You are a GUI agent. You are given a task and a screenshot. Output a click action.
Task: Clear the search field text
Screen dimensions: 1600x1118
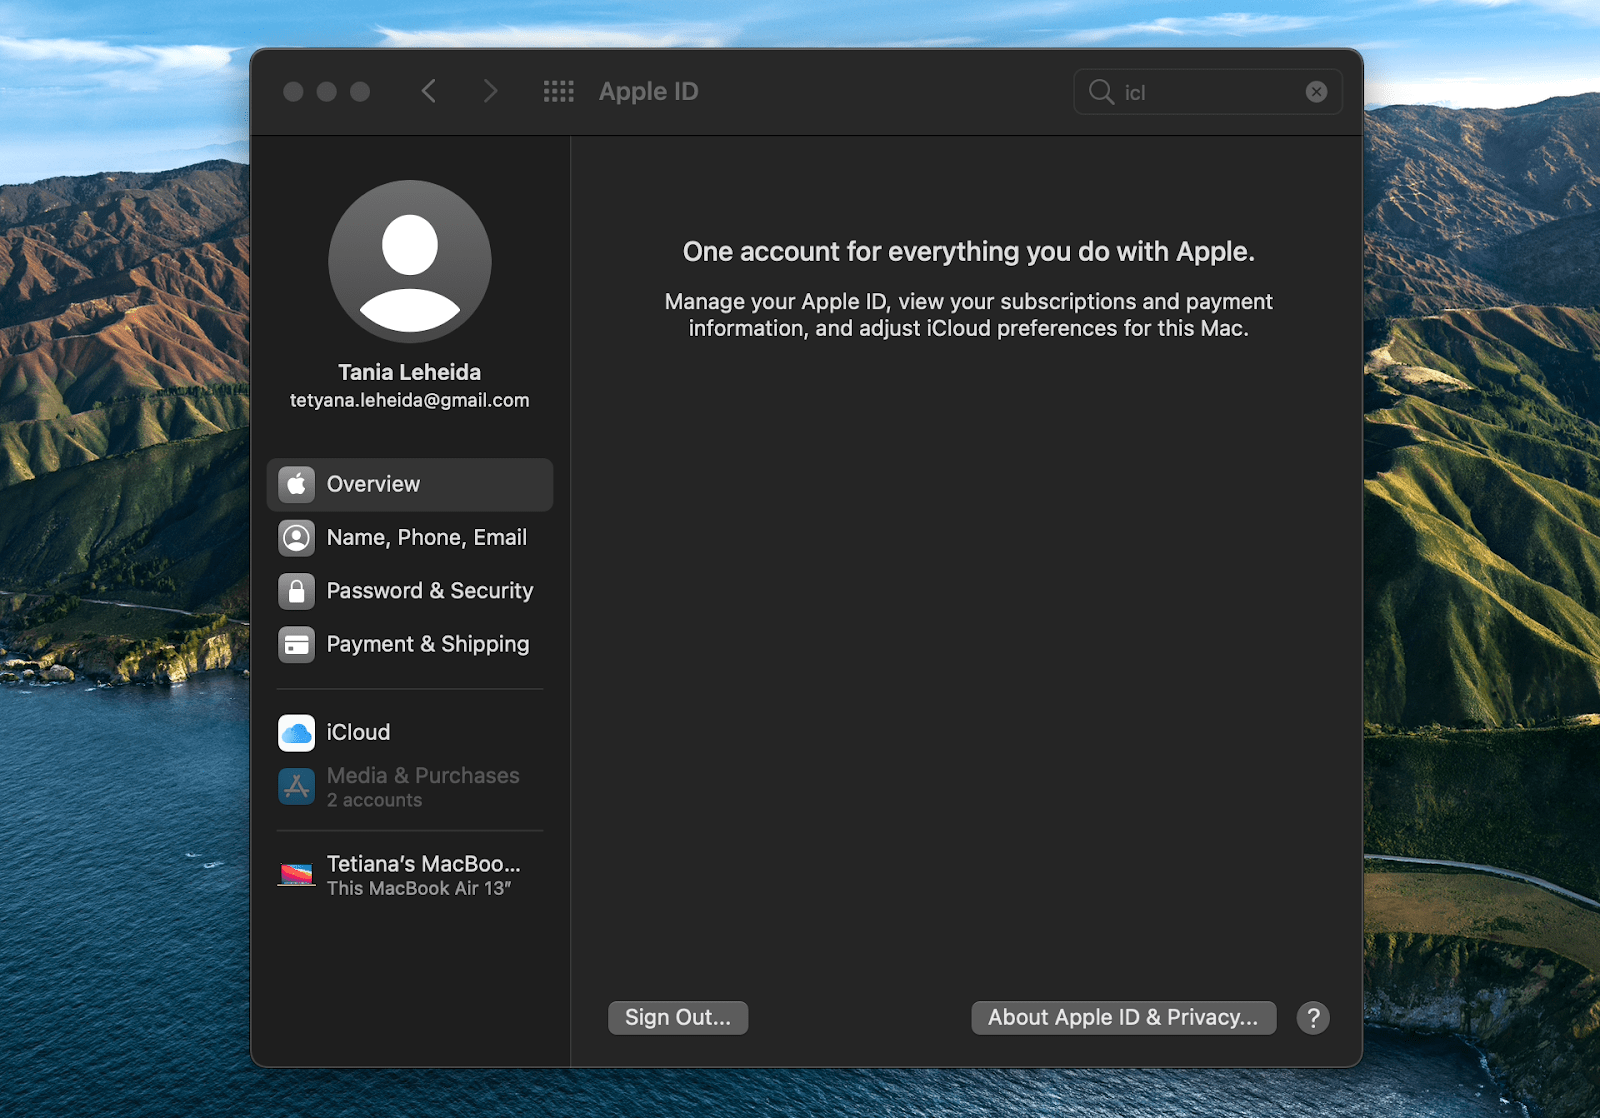tap(1316, 92)
